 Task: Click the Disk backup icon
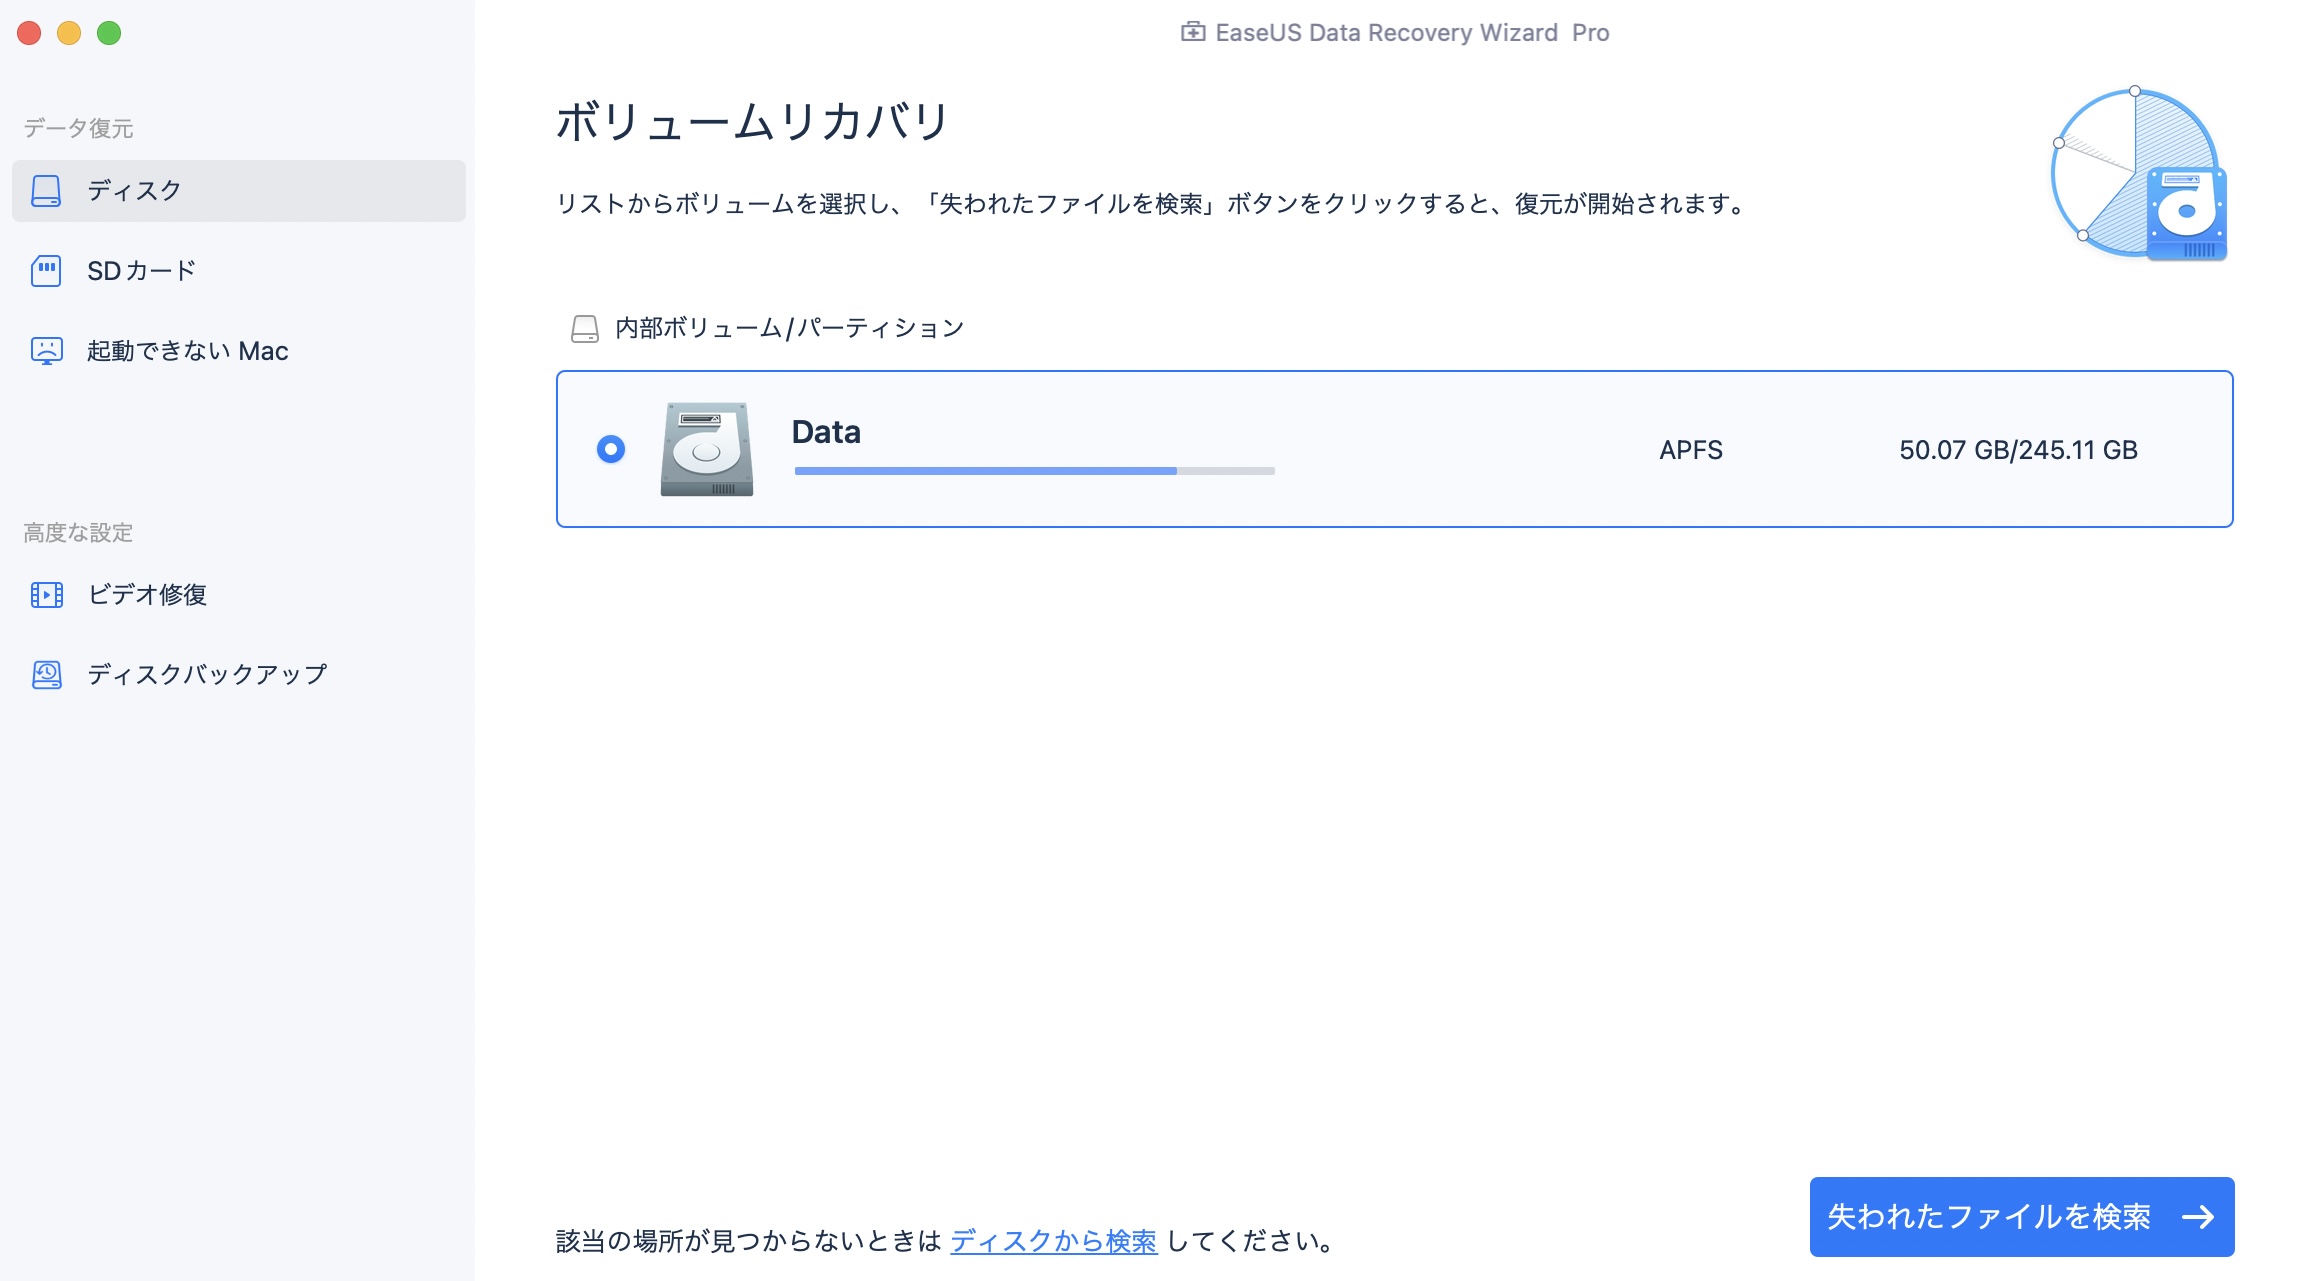click(46, 674)
